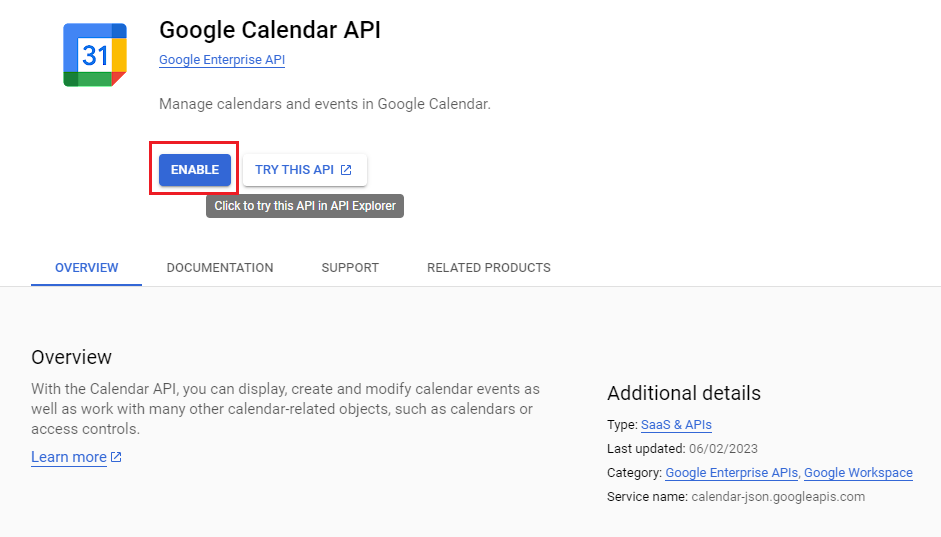The width and height of the screenshot is (941, 537).
Task: Select the Support tab
Action: coord(350,268)
